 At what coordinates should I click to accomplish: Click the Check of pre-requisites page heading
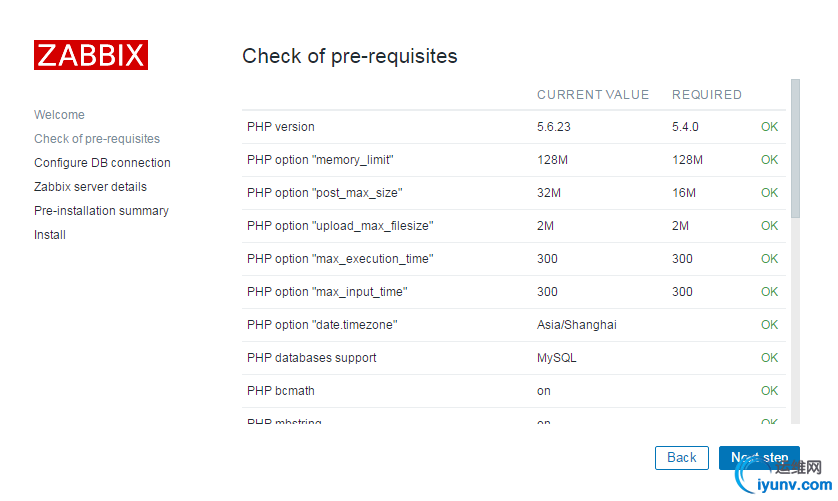(x=350, y=56)
